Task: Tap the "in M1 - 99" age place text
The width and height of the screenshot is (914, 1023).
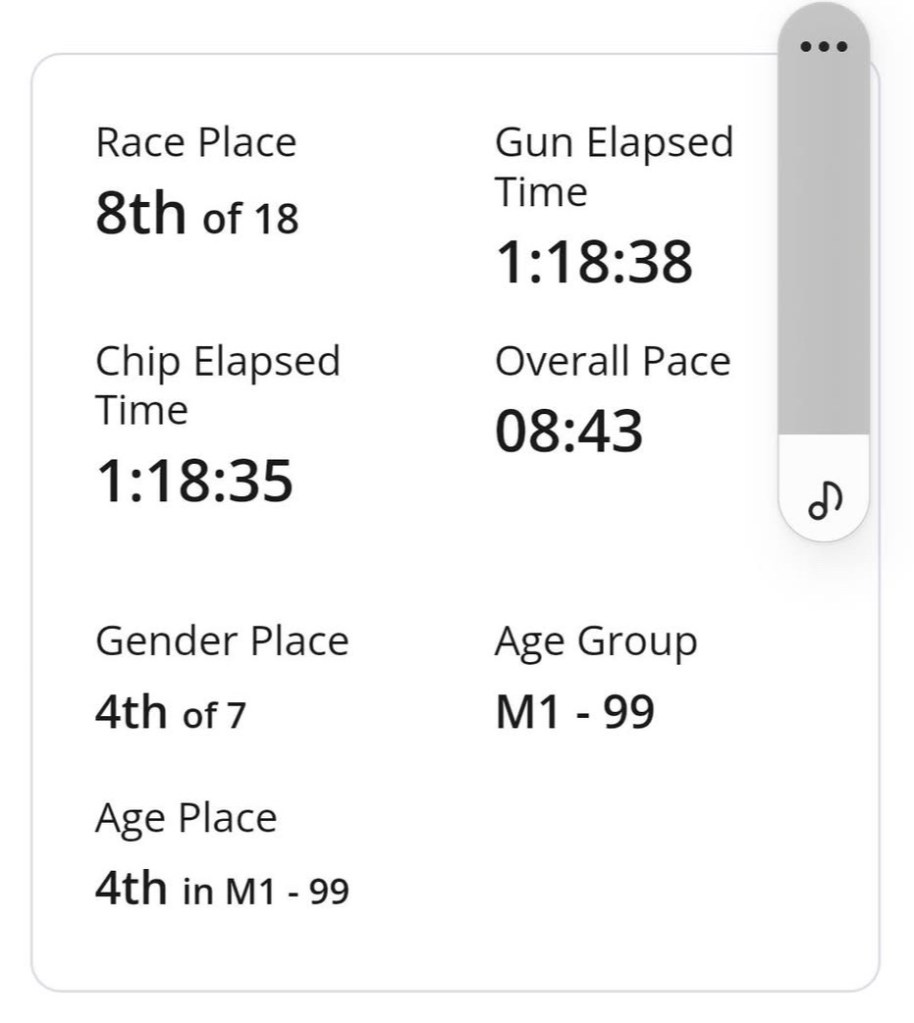Action: point(266,892)
